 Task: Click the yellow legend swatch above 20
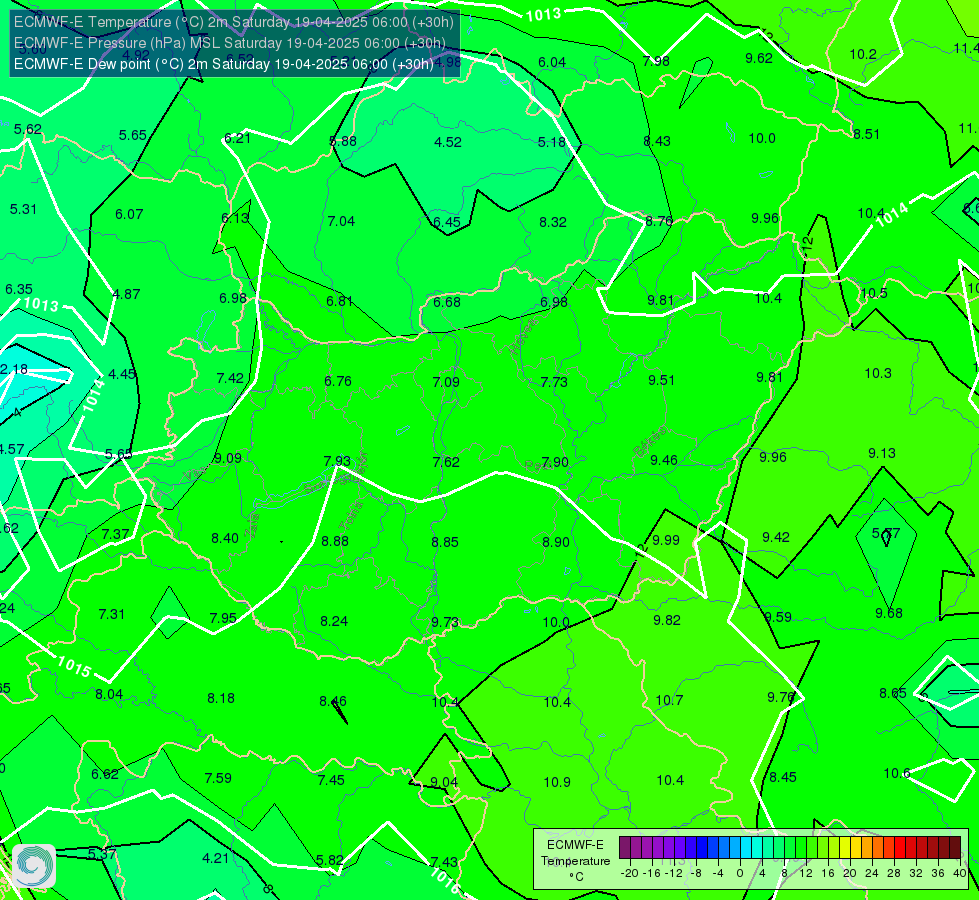844,848
